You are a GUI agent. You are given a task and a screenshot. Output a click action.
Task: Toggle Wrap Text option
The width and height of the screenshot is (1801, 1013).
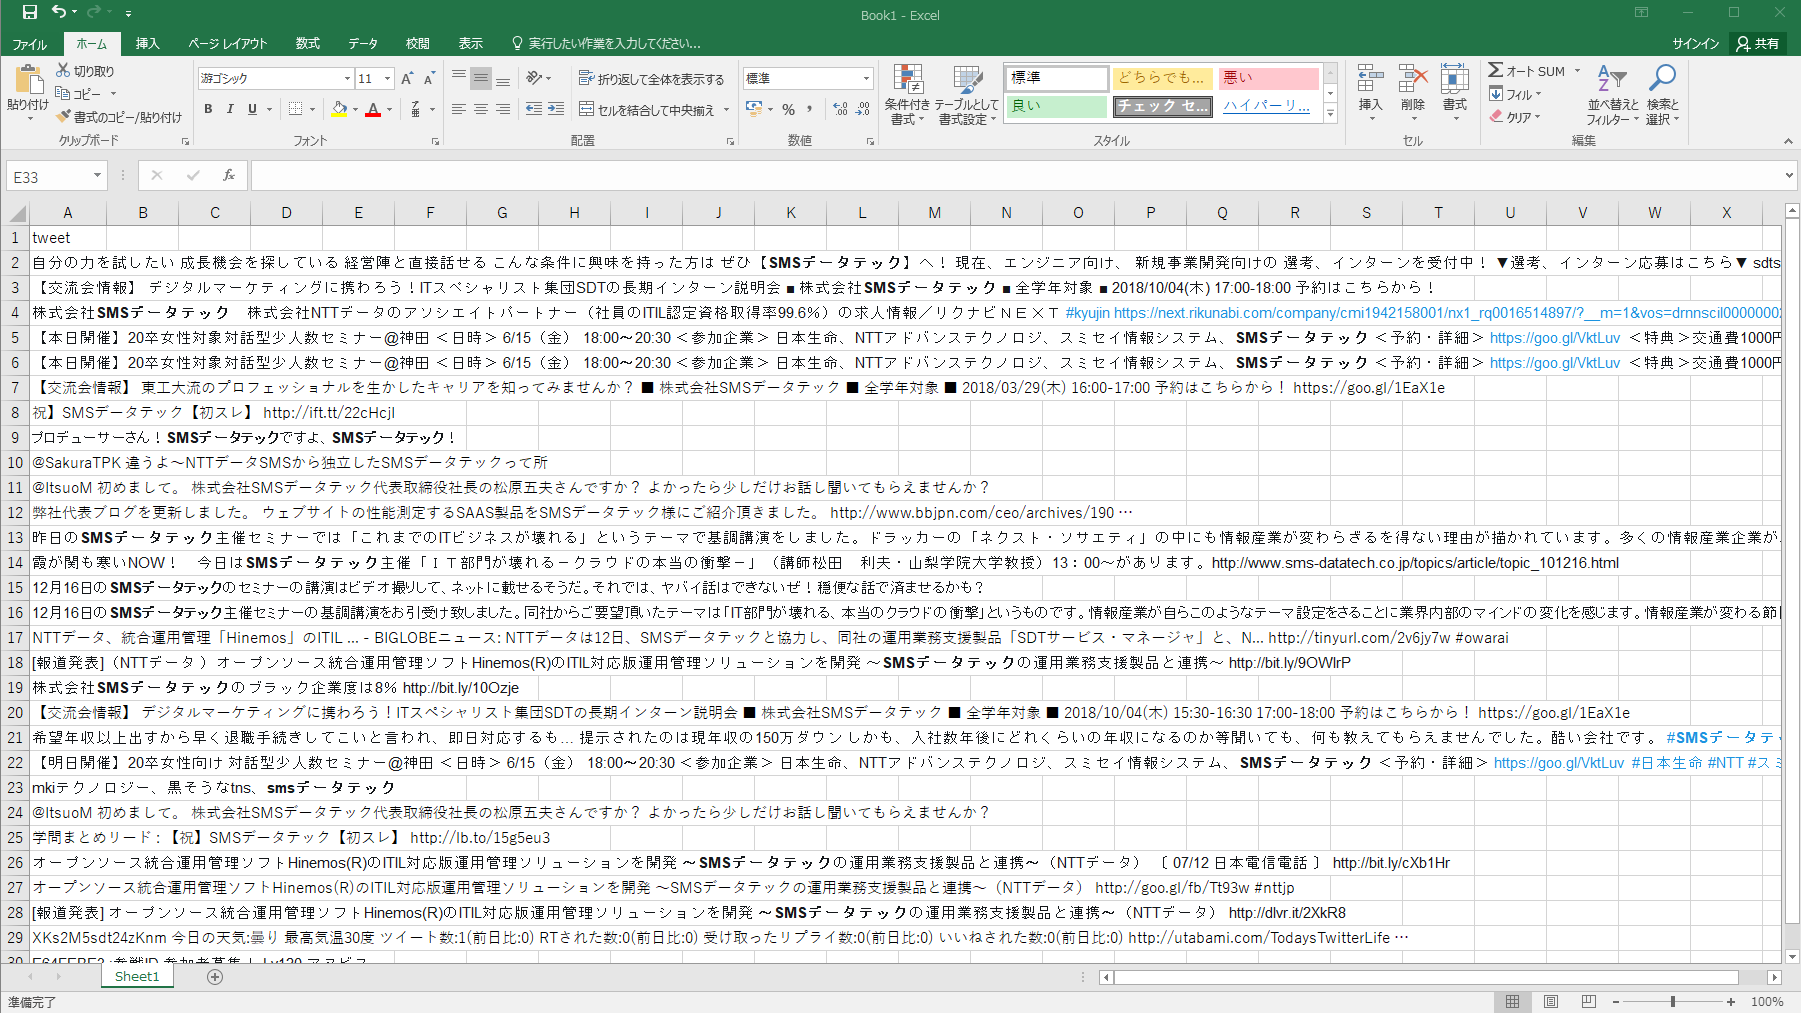[x=651, y=78]
